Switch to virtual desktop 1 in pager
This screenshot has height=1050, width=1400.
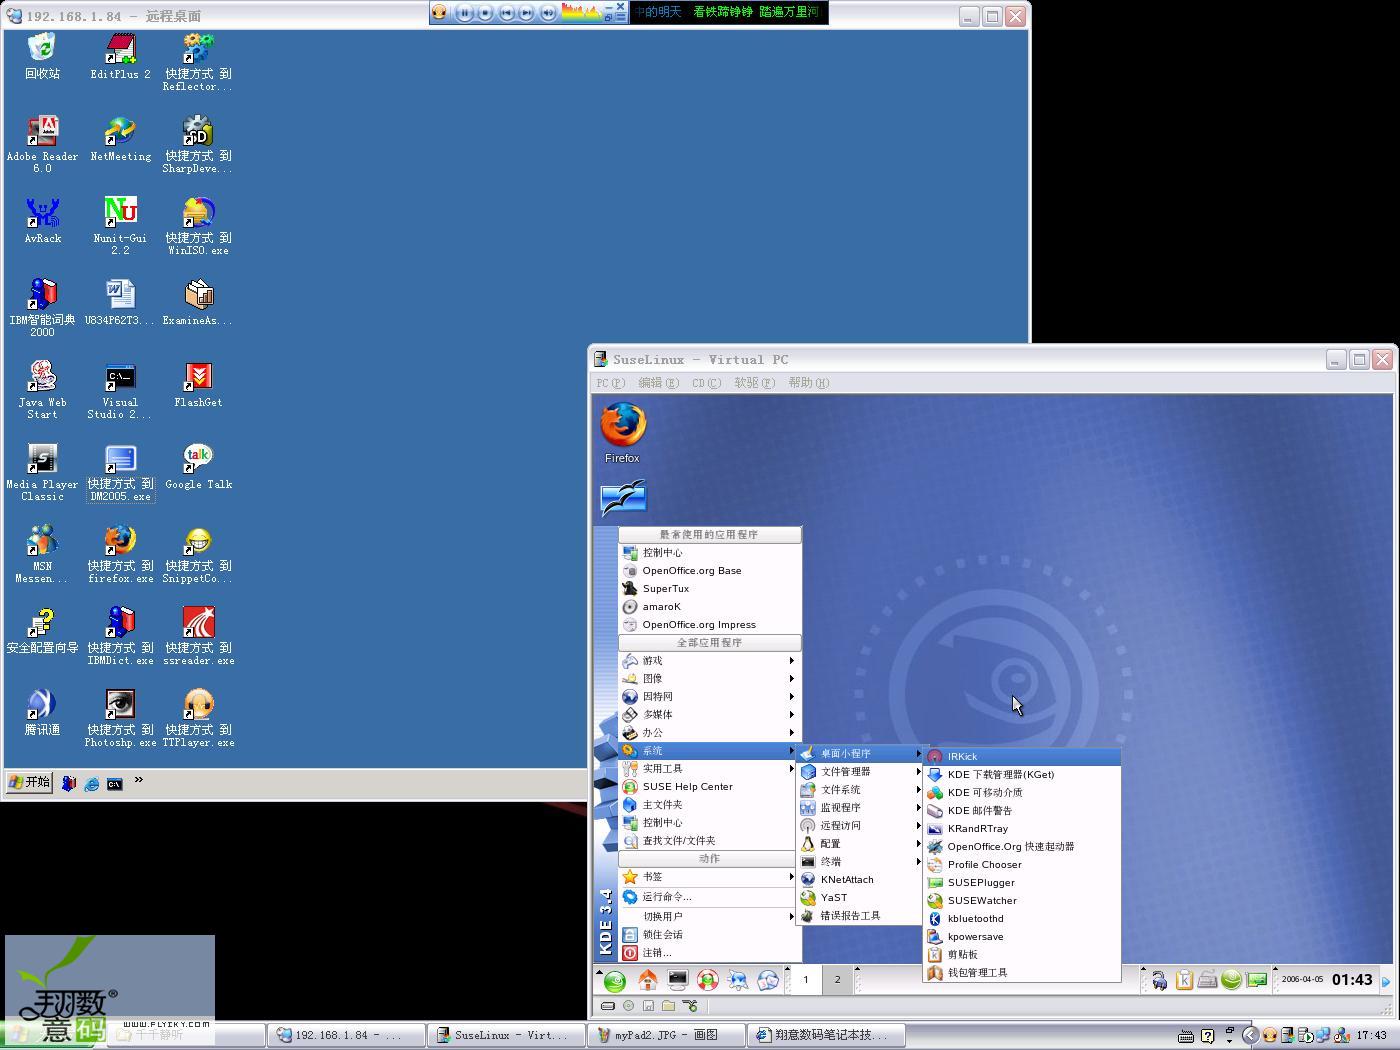point(806,980)
